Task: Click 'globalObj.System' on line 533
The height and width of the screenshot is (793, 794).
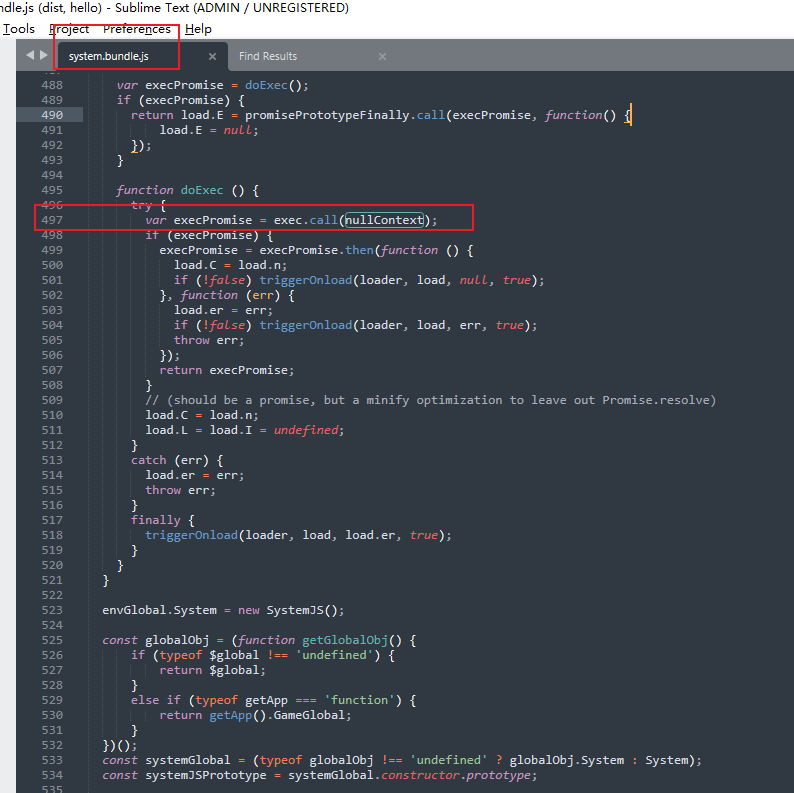Action: tap(567, 760)
